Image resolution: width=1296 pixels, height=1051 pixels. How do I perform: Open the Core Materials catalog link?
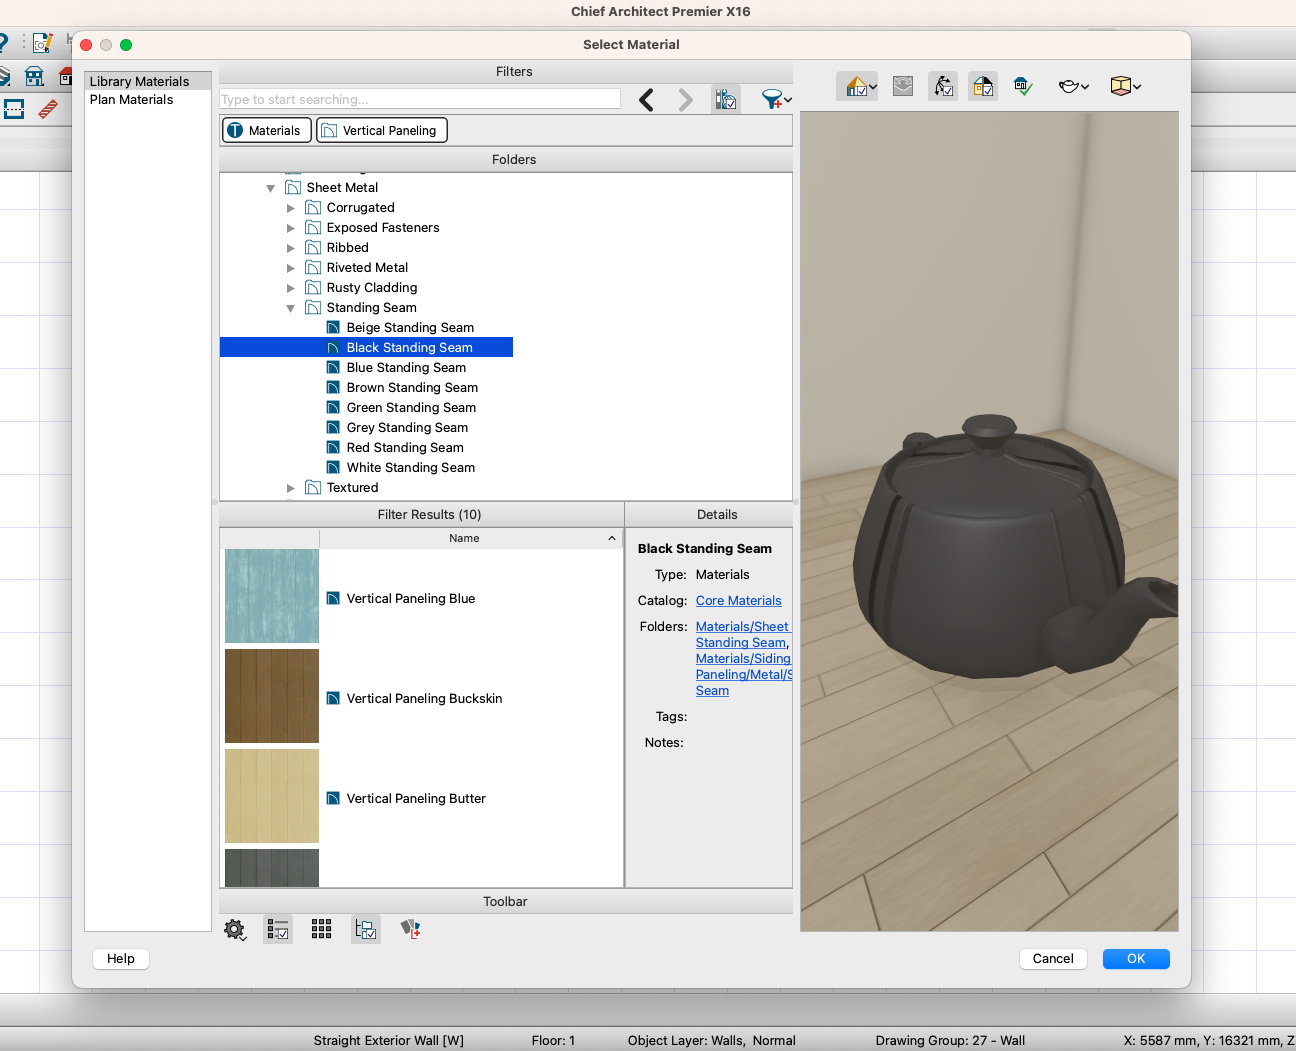[738, 601]
